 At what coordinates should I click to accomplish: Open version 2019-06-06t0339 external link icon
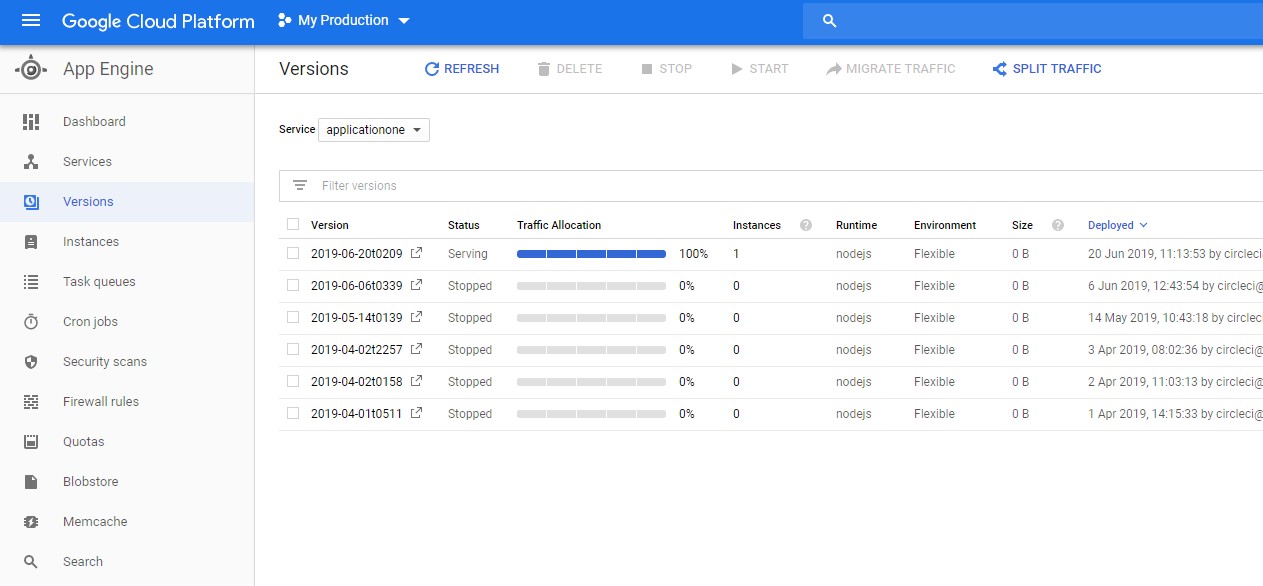(417, 285)
